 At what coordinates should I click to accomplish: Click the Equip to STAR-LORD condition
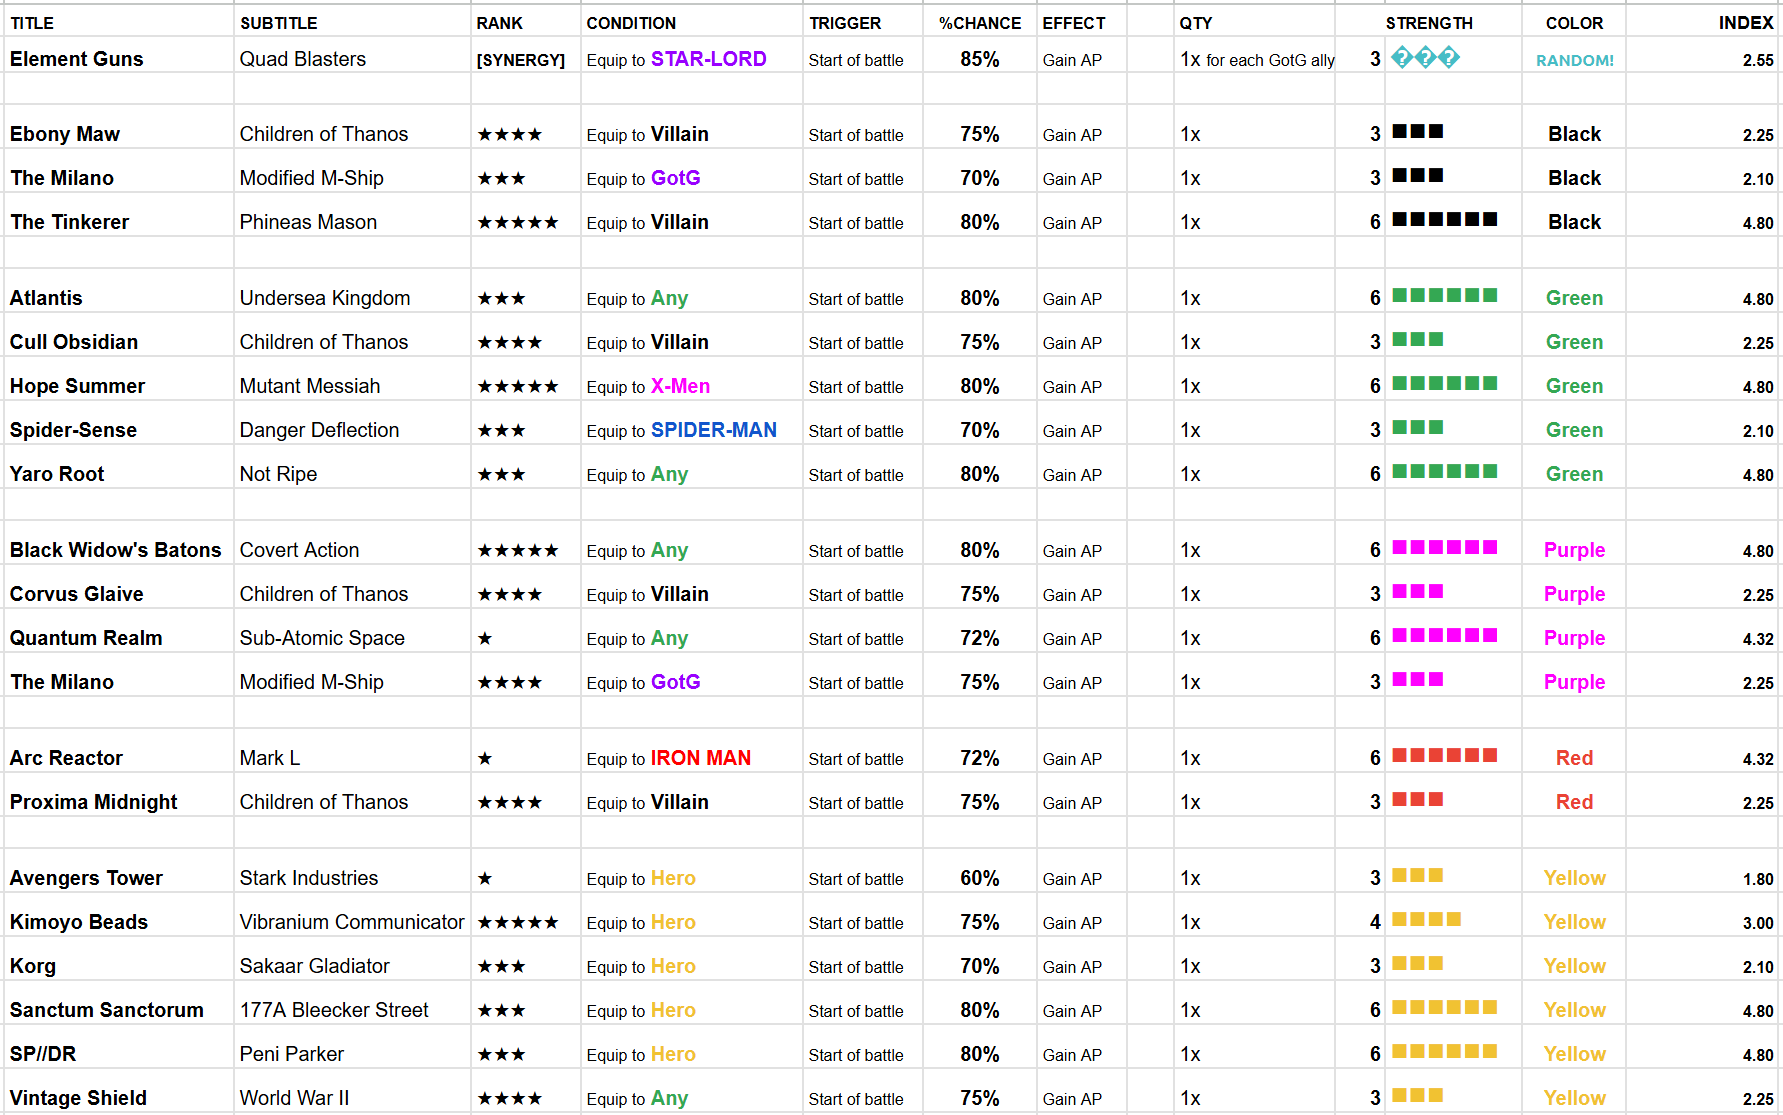pyautogui.click(x=677, y=59)
